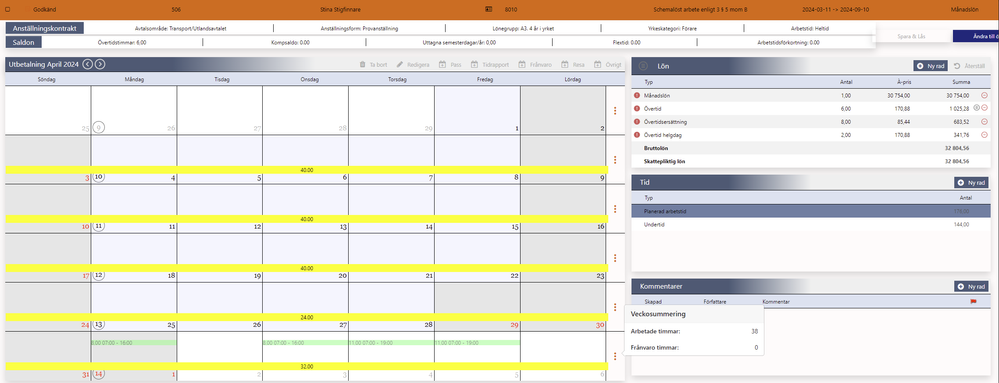The width and height of the screenshot is (999, 383).
Task: Add a Frånvaro entry from calendar toolbar
Action: (535, 64)
